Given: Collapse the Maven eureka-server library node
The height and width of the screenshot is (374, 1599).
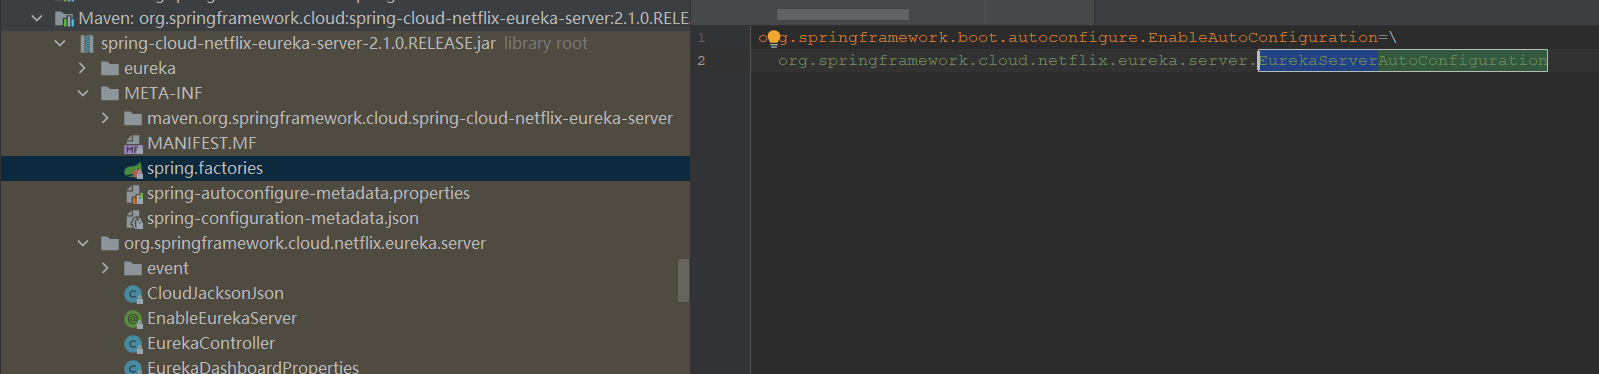Looking at the screenshot, I should click(x=38, y=18).
